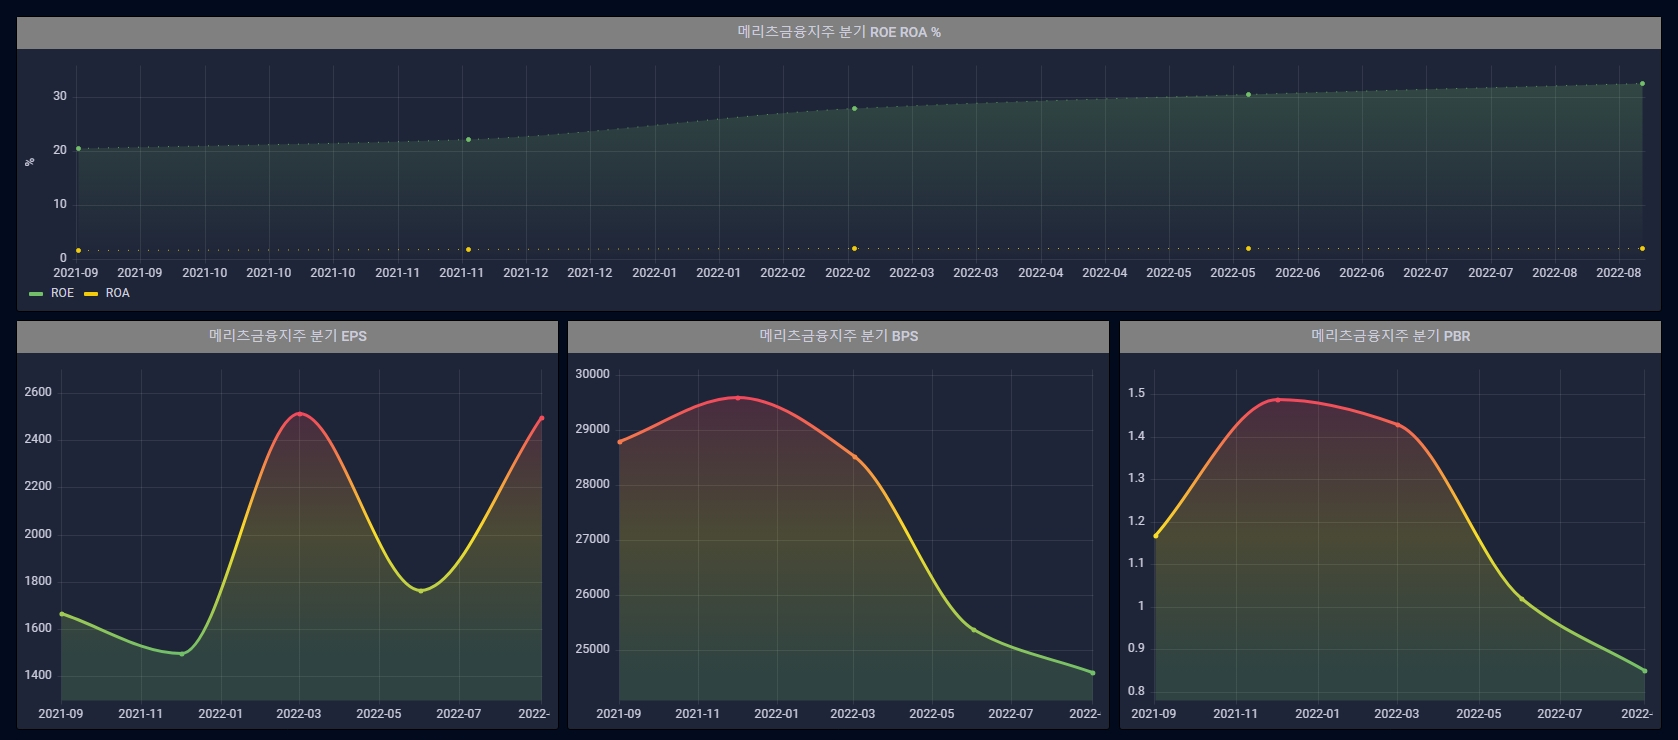Viewport: 1678px width, 740px height.
Task: Click the 2600 y-axis label in EPS chart
Action: pyautogui.click(x=38, y=392)
